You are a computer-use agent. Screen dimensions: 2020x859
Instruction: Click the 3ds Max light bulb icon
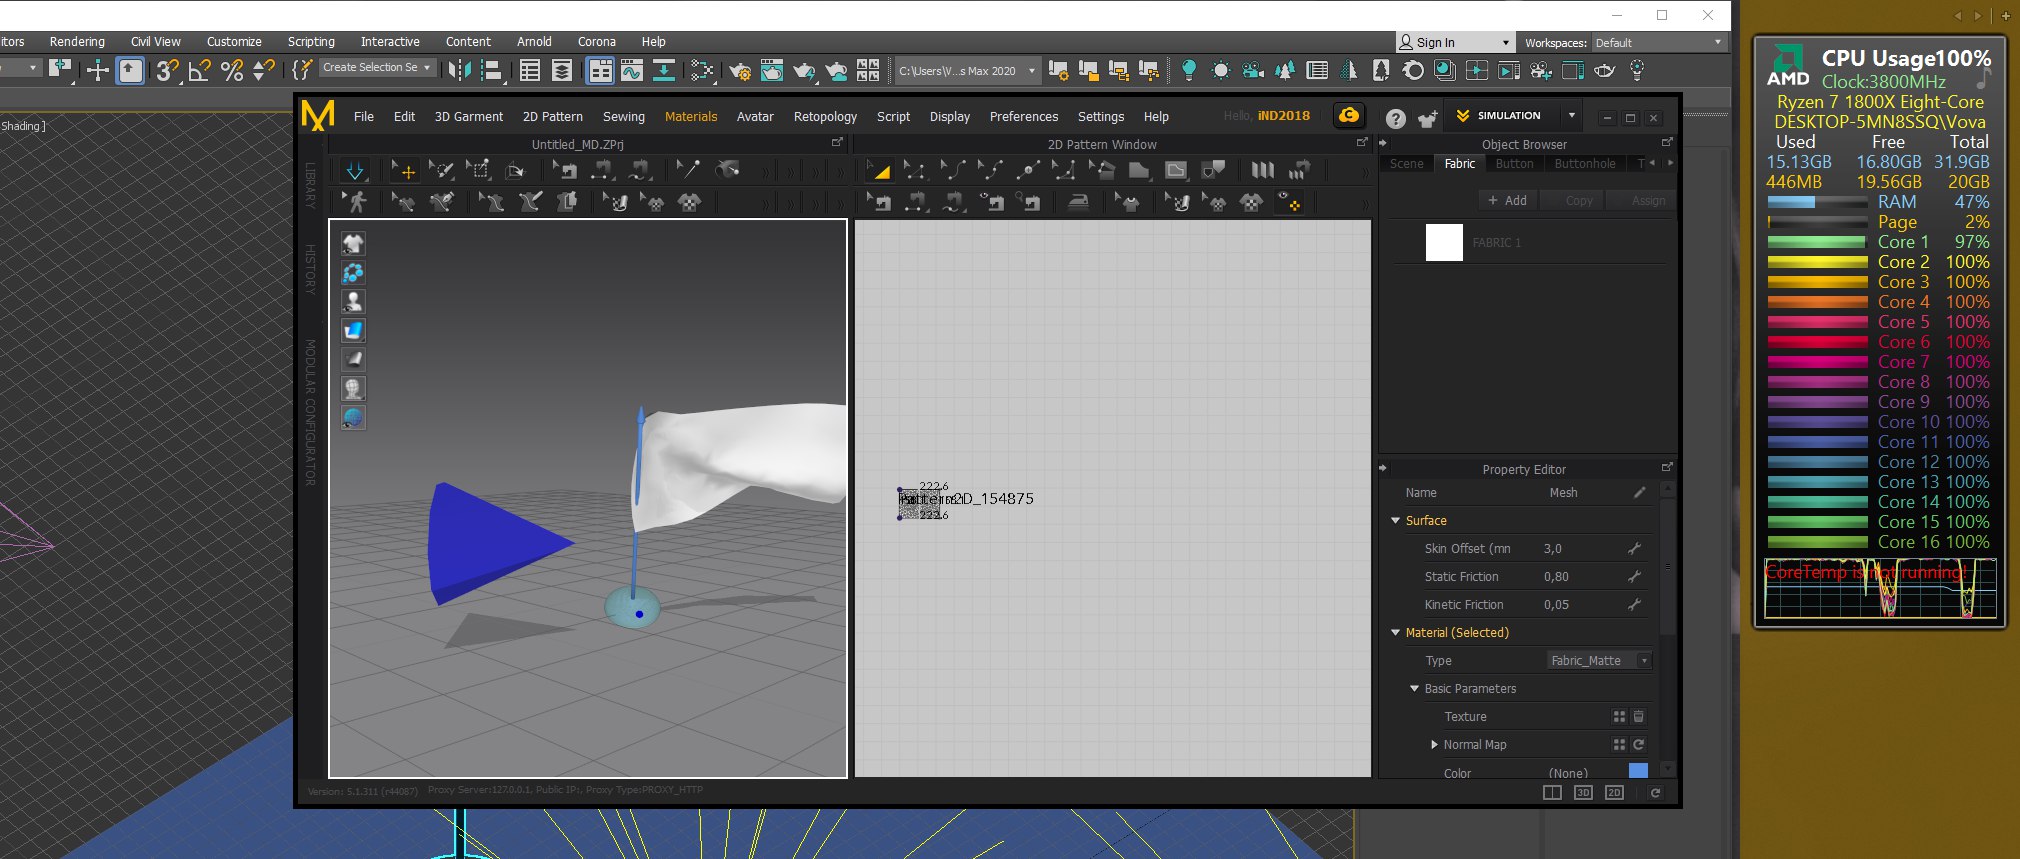[x=1188, y=71]
